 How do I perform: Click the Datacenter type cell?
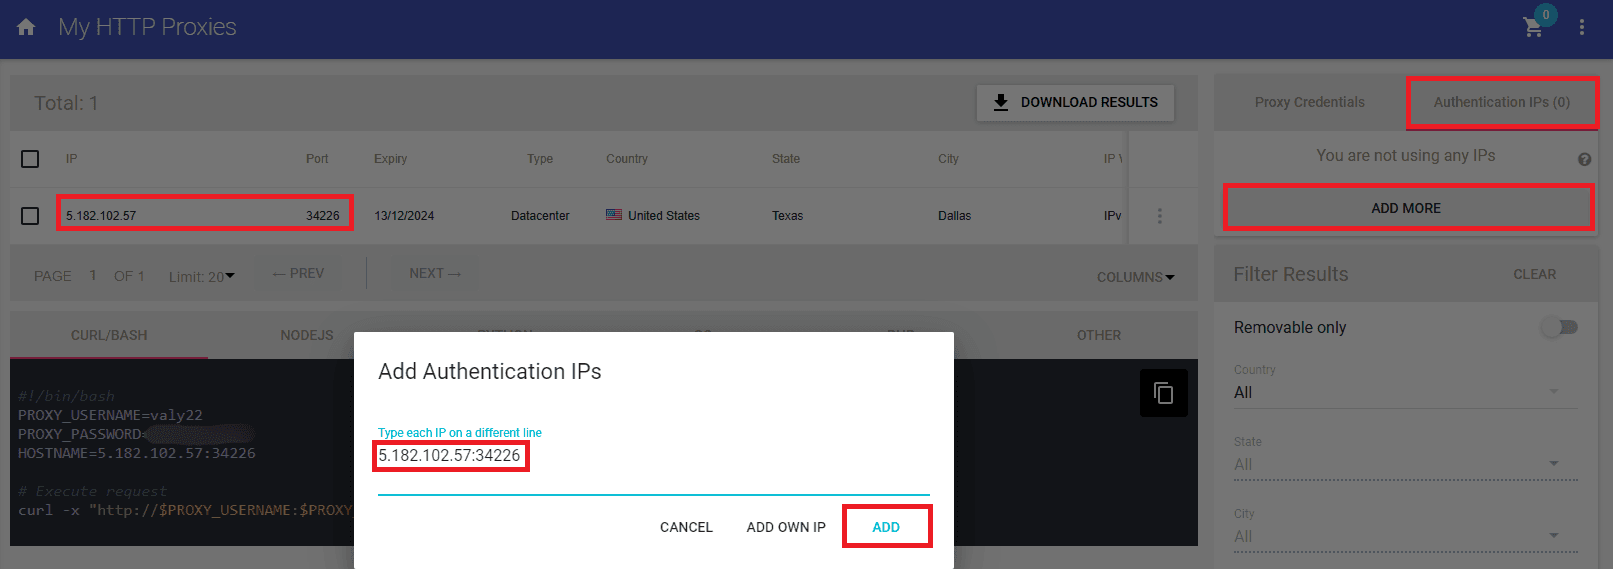[x=540, y=216]
